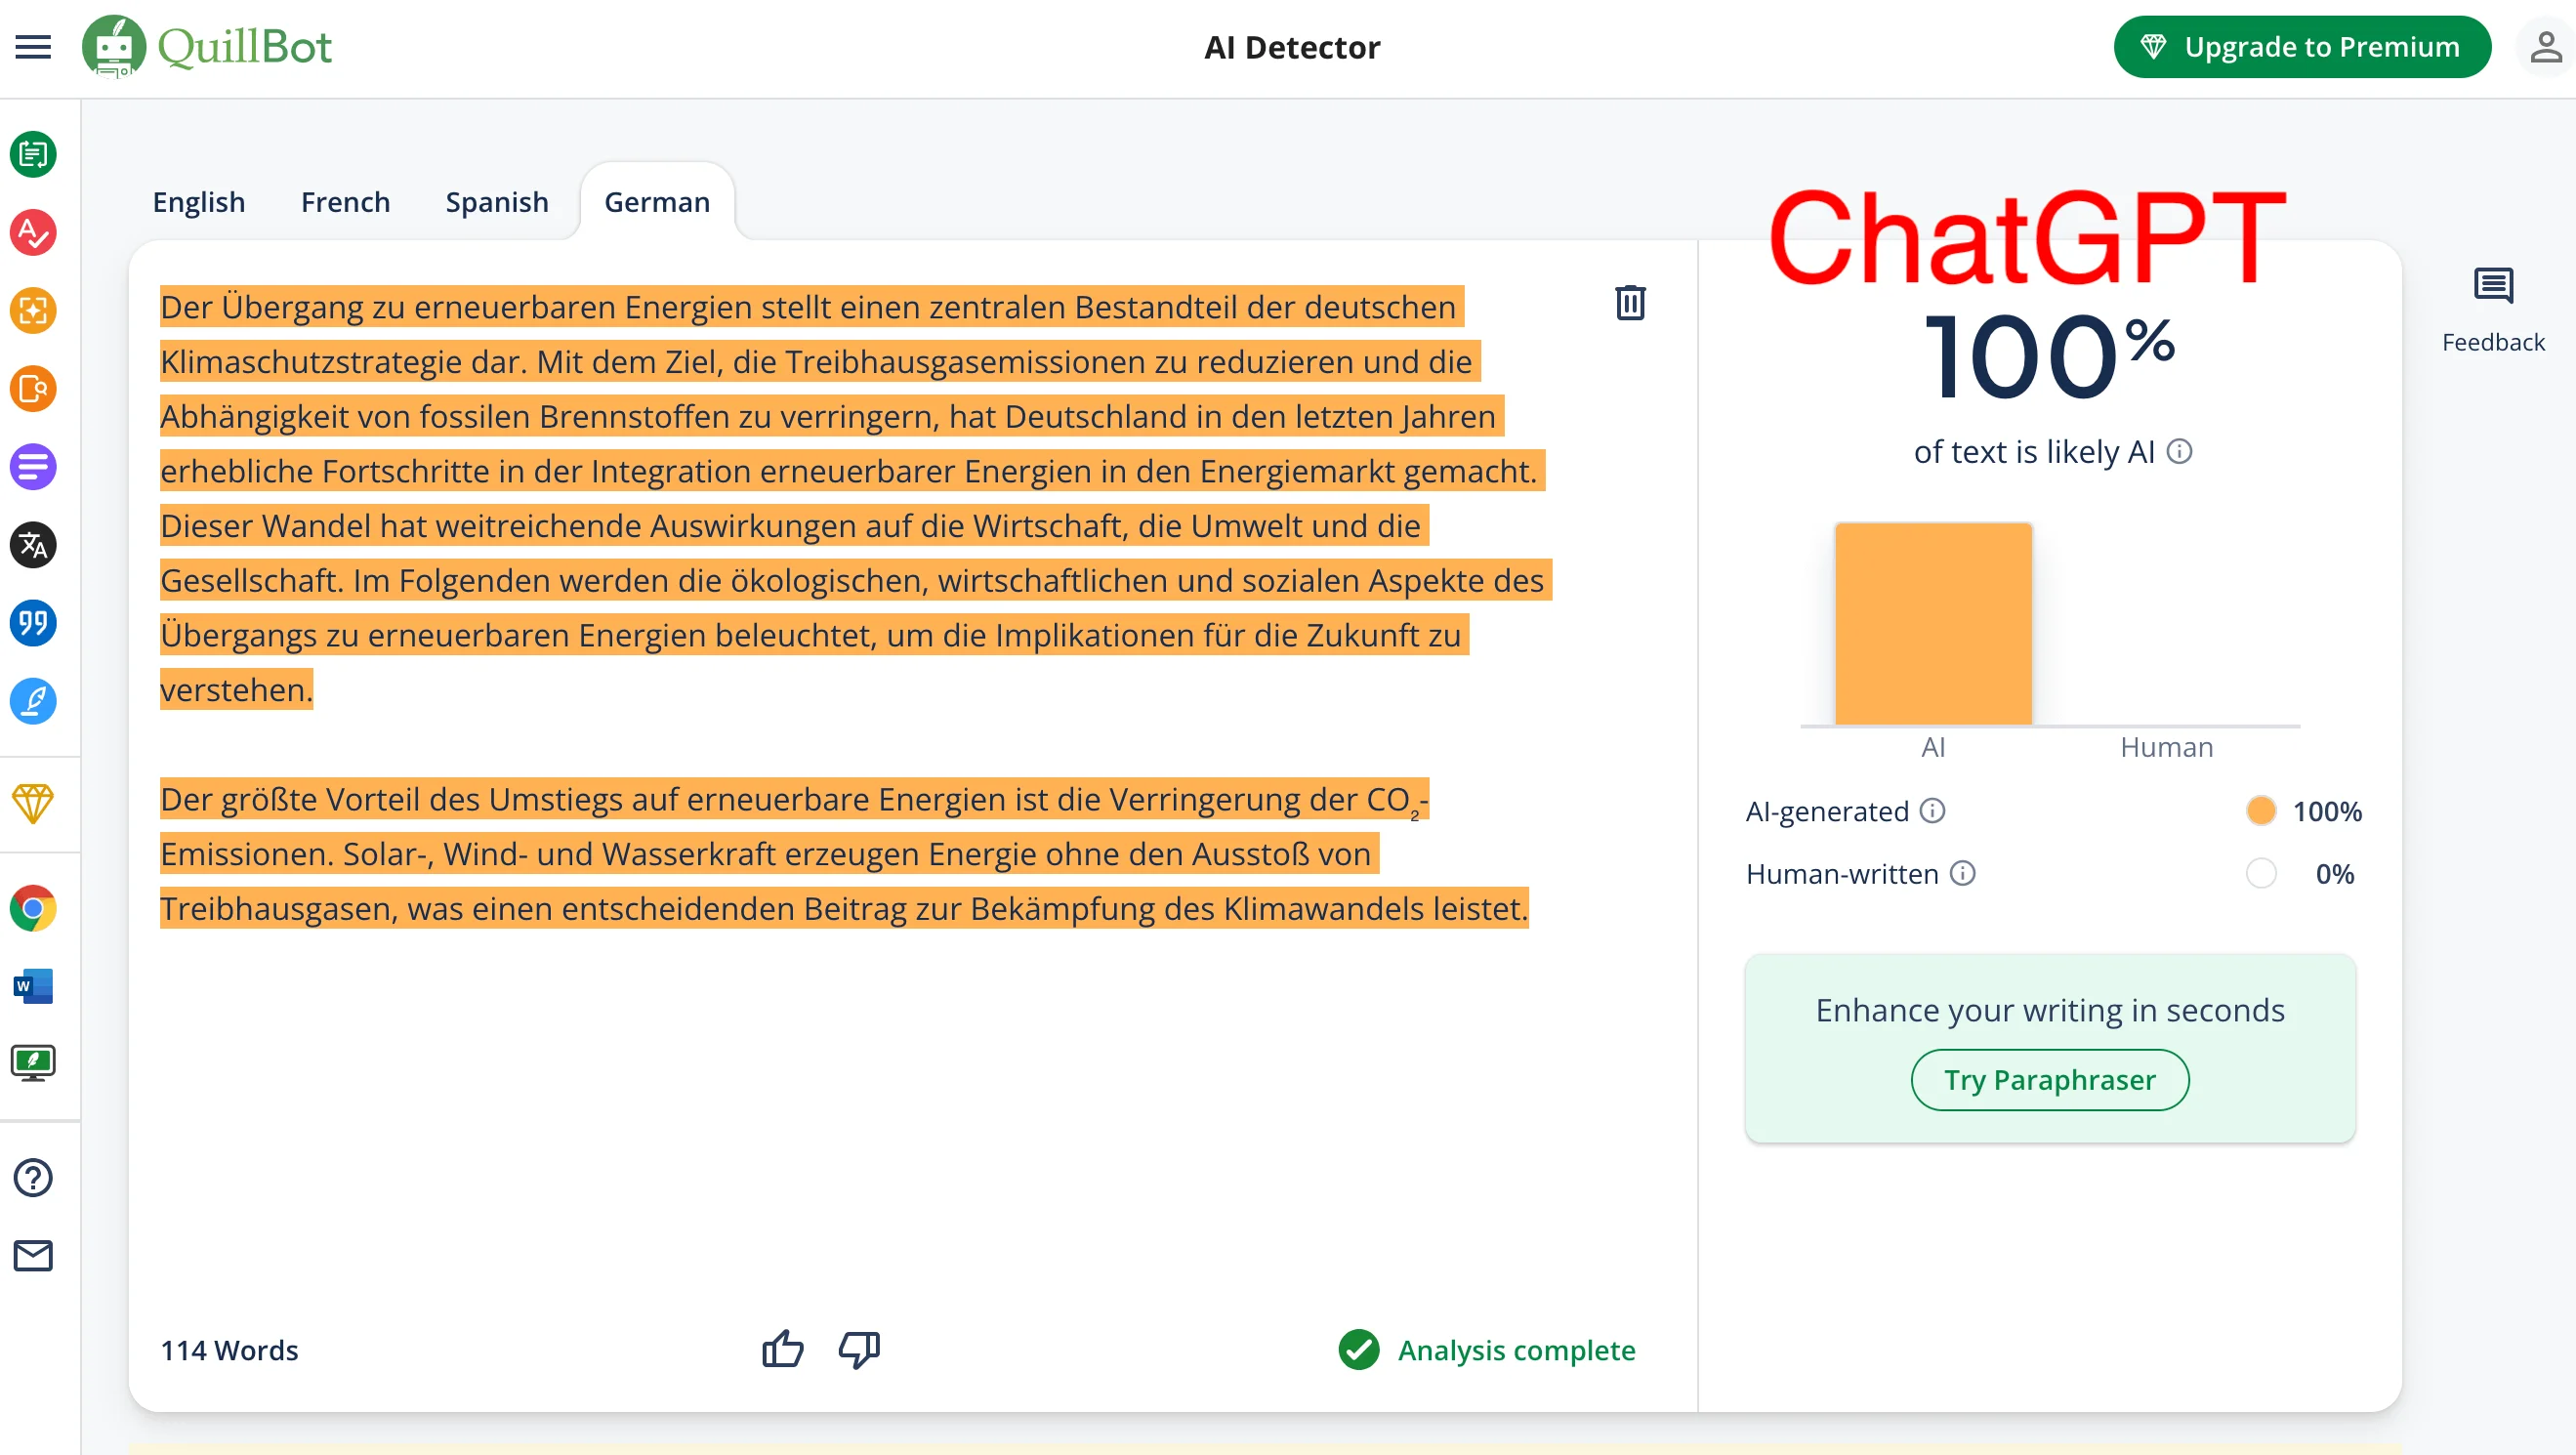Click the Grammar Checker icon
This screenshot has width=2576, height=1455.
click(x=32, y=231)
